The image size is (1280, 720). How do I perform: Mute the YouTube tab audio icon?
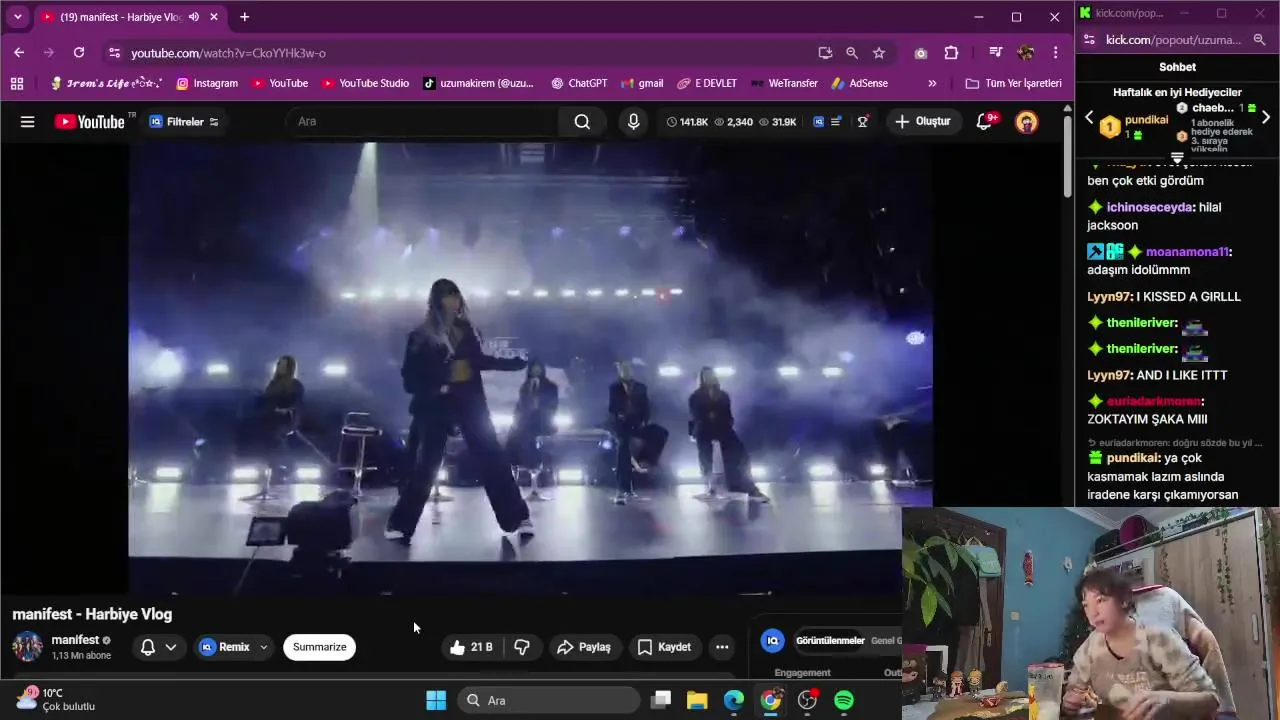point(194,17)
